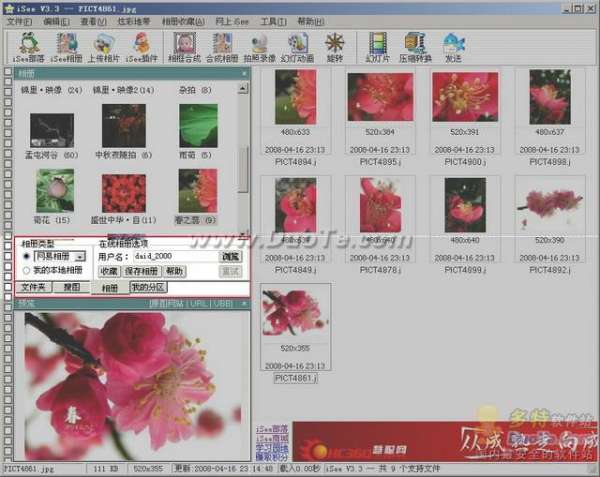The image size is (600, 477).
Task: Click the 收藏 button
Action: (109, 271)
